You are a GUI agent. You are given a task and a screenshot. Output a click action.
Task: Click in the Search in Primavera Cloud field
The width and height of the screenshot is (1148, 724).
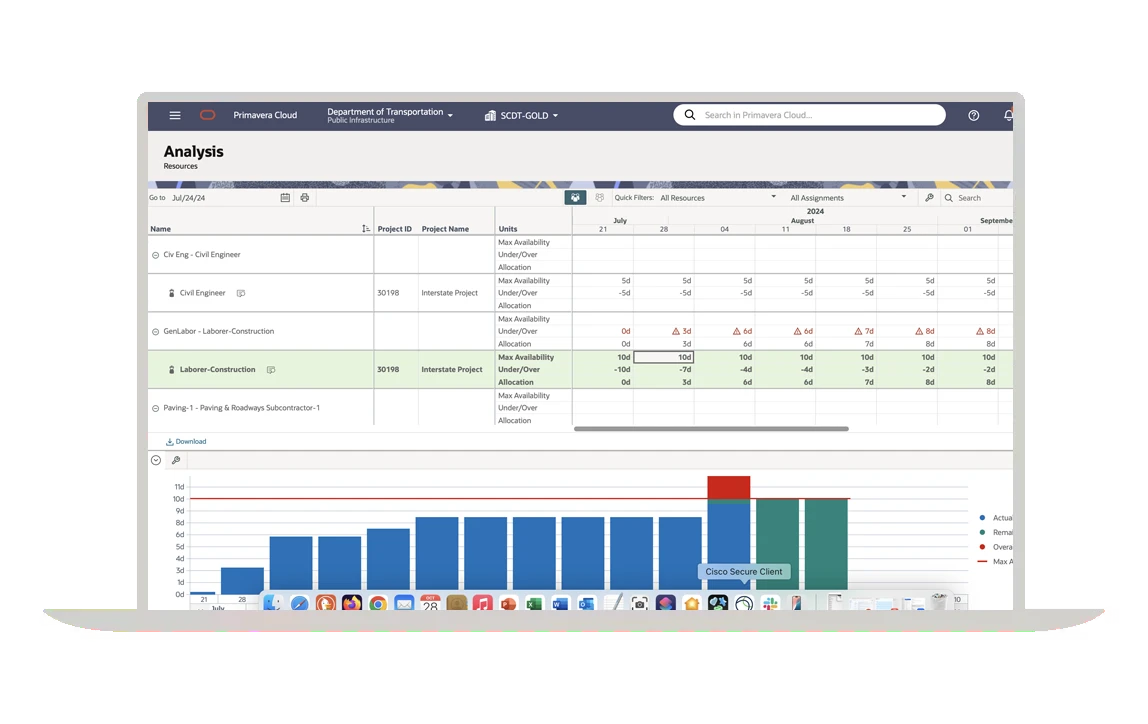(x=810, y=114)
